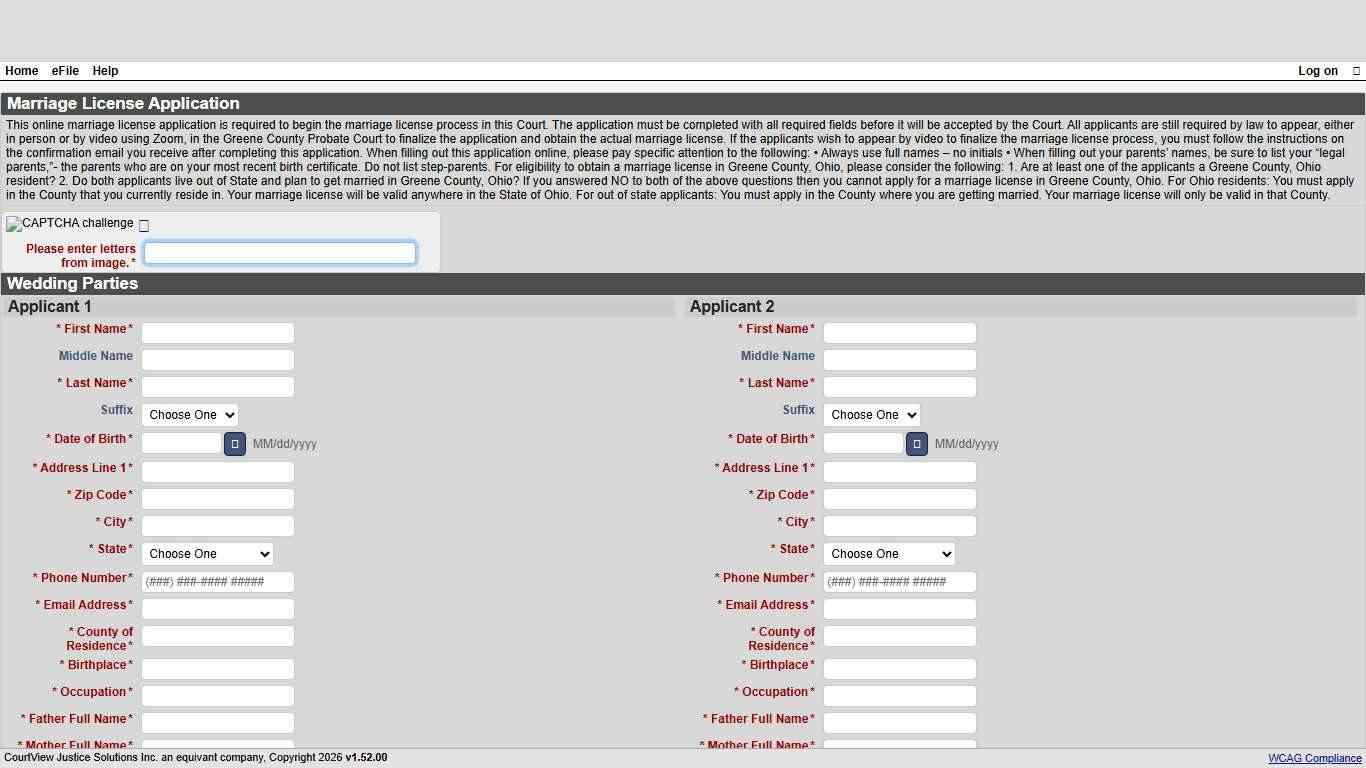Select Applicant 2 Email Address field
The image size is (1366, 768).
899,608
